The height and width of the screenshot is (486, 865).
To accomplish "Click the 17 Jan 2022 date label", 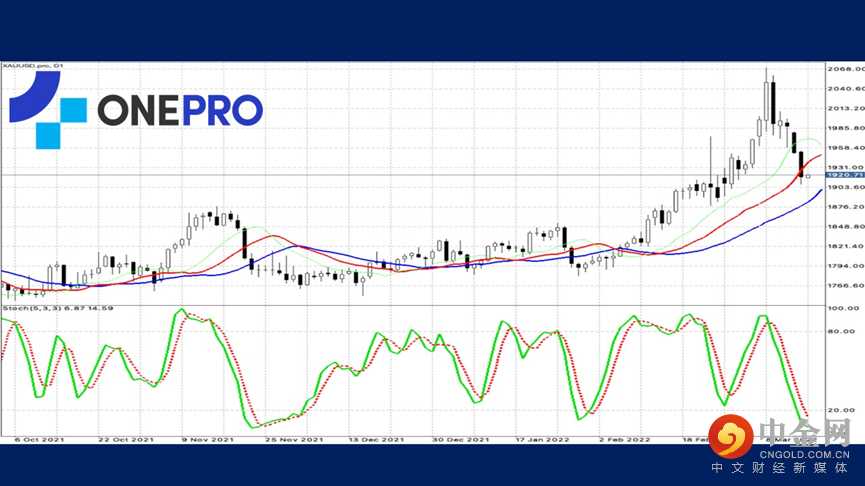I will (543, 440).
